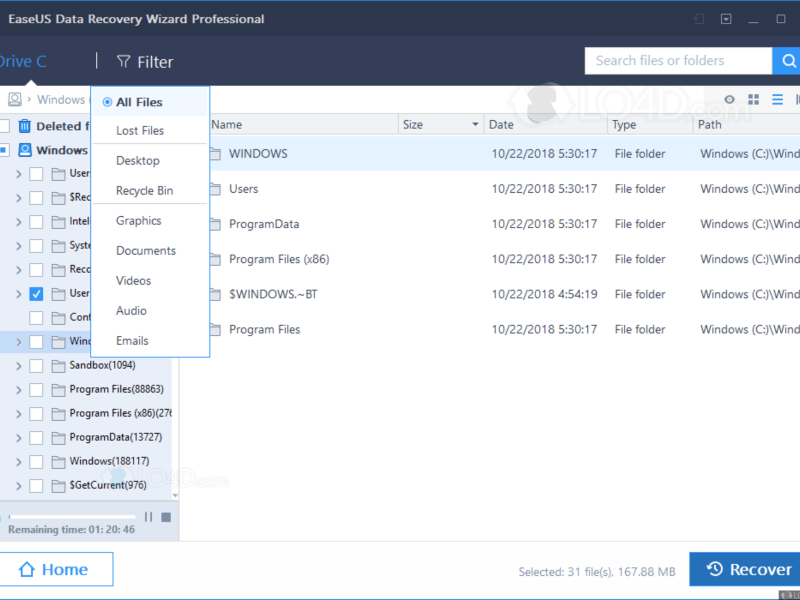Image resolution: width=800 pixels, height=600 pixels.
Task: Focus the Search files or folders field
Action: point(678,61)
